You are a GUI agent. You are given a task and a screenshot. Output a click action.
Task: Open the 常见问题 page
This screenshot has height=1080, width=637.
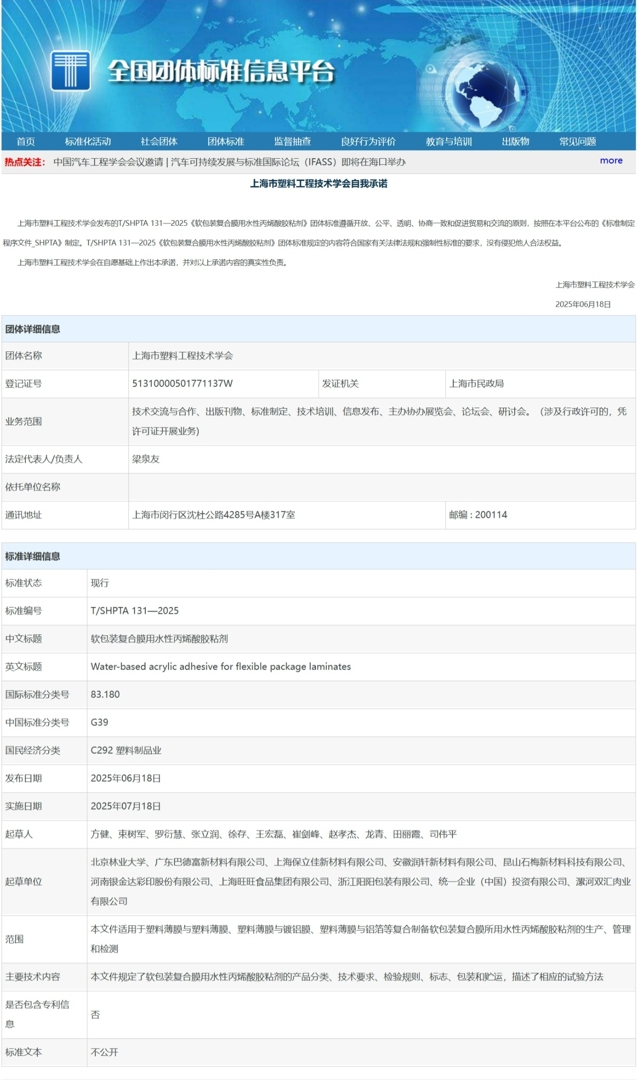[x=577, y=141]
